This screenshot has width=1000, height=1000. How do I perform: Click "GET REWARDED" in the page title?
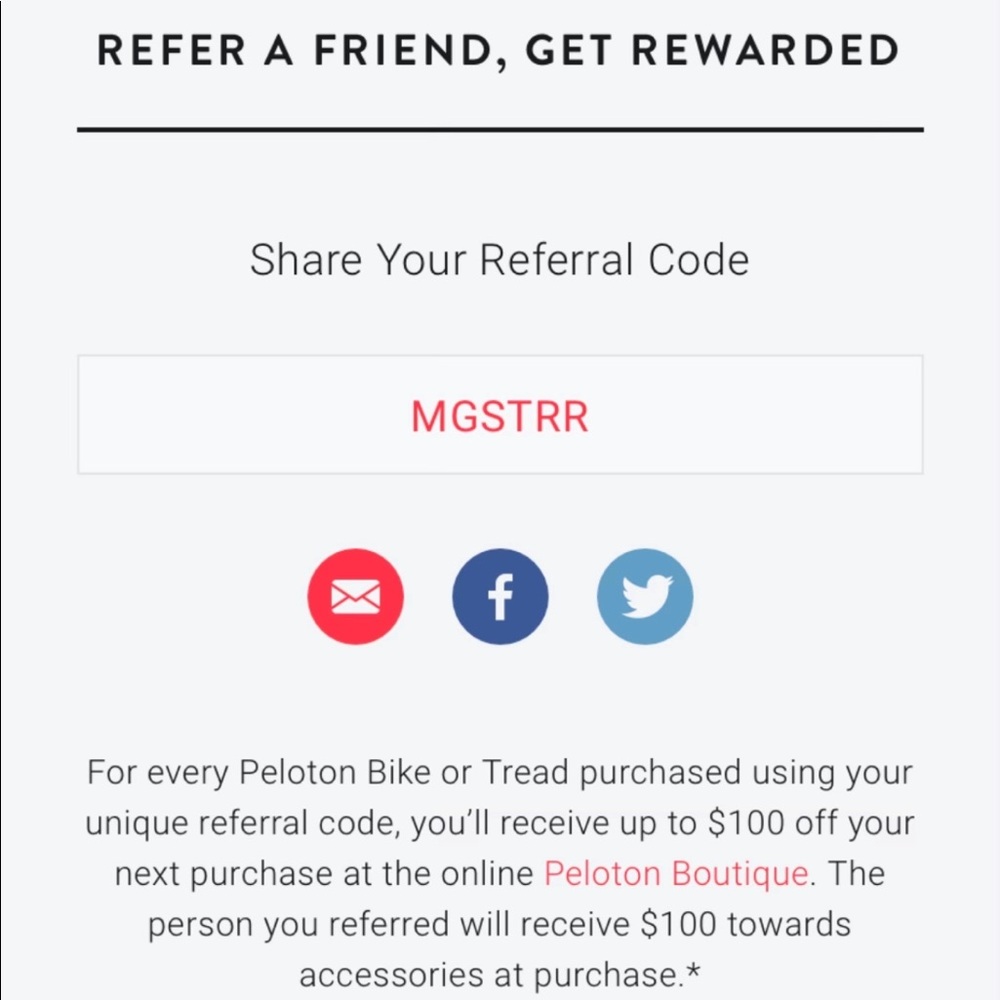(x=710, y=51)
